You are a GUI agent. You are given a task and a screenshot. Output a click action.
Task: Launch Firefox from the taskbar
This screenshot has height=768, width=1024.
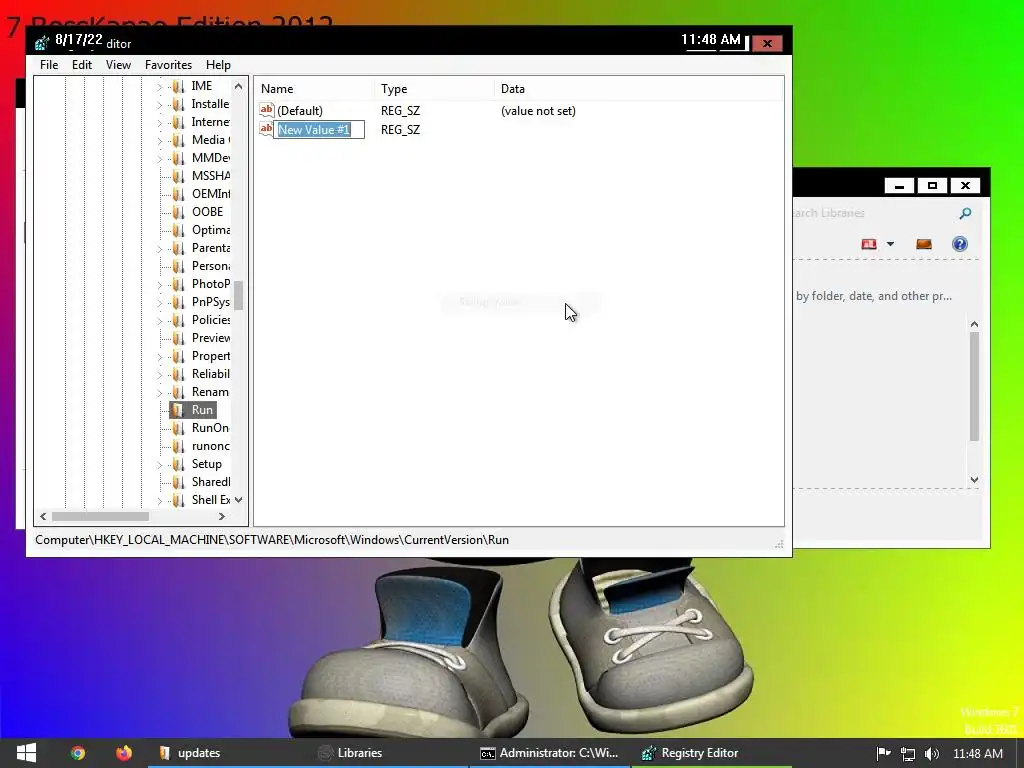(123, 753)
